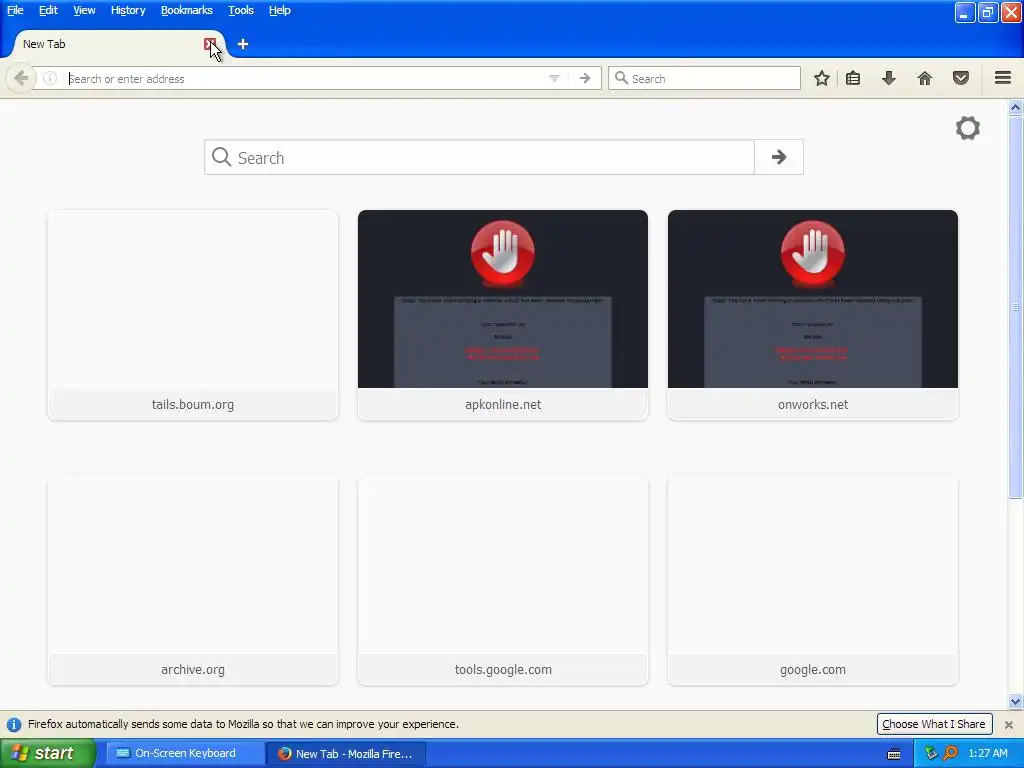
Task: Click the taskbar clock 1:27 AM
Action: point(987,753)
